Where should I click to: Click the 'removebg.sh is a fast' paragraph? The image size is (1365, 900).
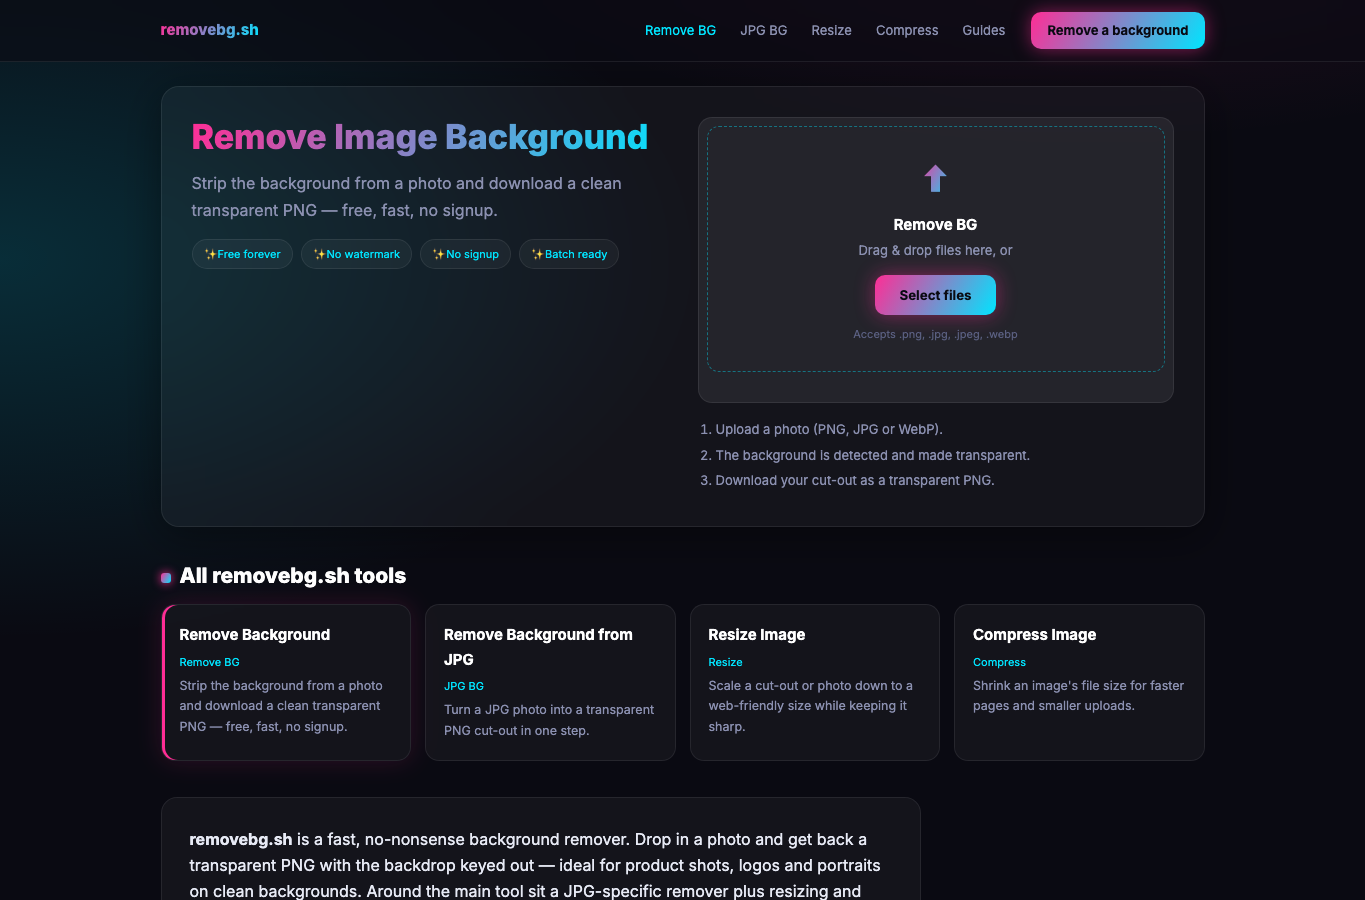535,865
